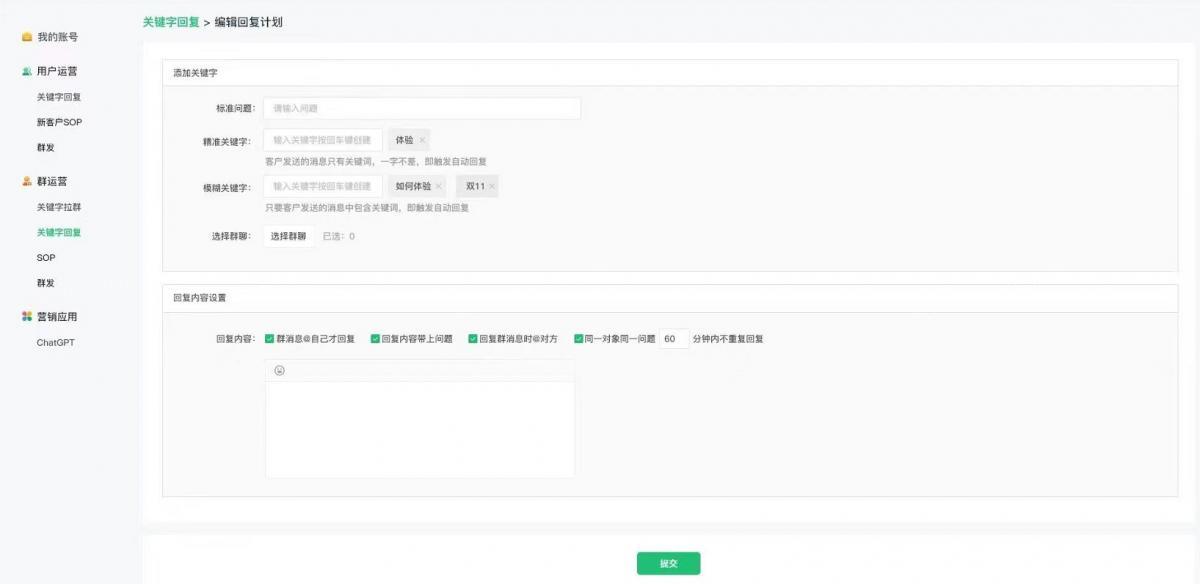Remove the 如何体验 keyword tag
Image resolution: width=1200 pixels, height=584 pixels.
click(438, 186)
